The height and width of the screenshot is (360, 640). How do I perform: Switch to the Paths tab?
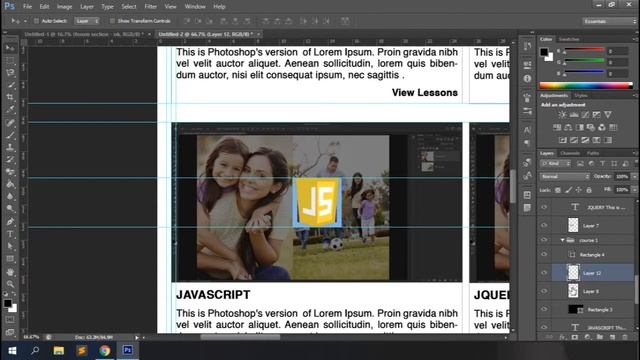[x=593, y=153]
